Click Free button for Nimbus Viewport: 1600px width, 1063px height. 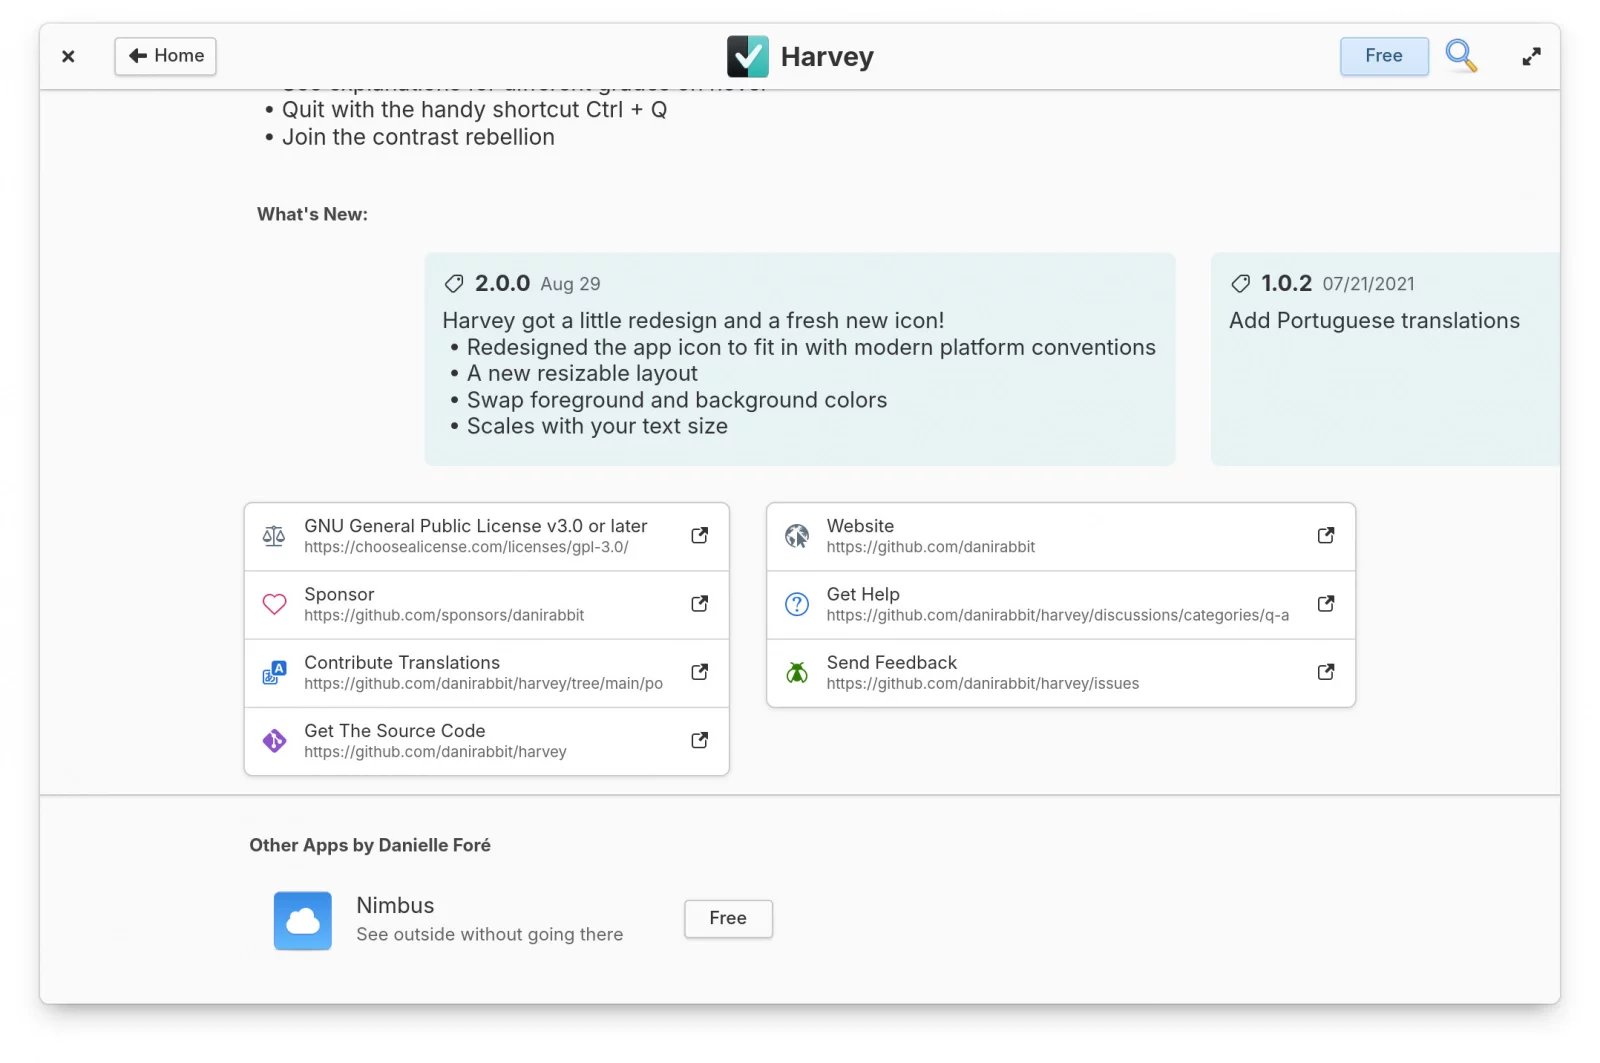pos(728,918)
